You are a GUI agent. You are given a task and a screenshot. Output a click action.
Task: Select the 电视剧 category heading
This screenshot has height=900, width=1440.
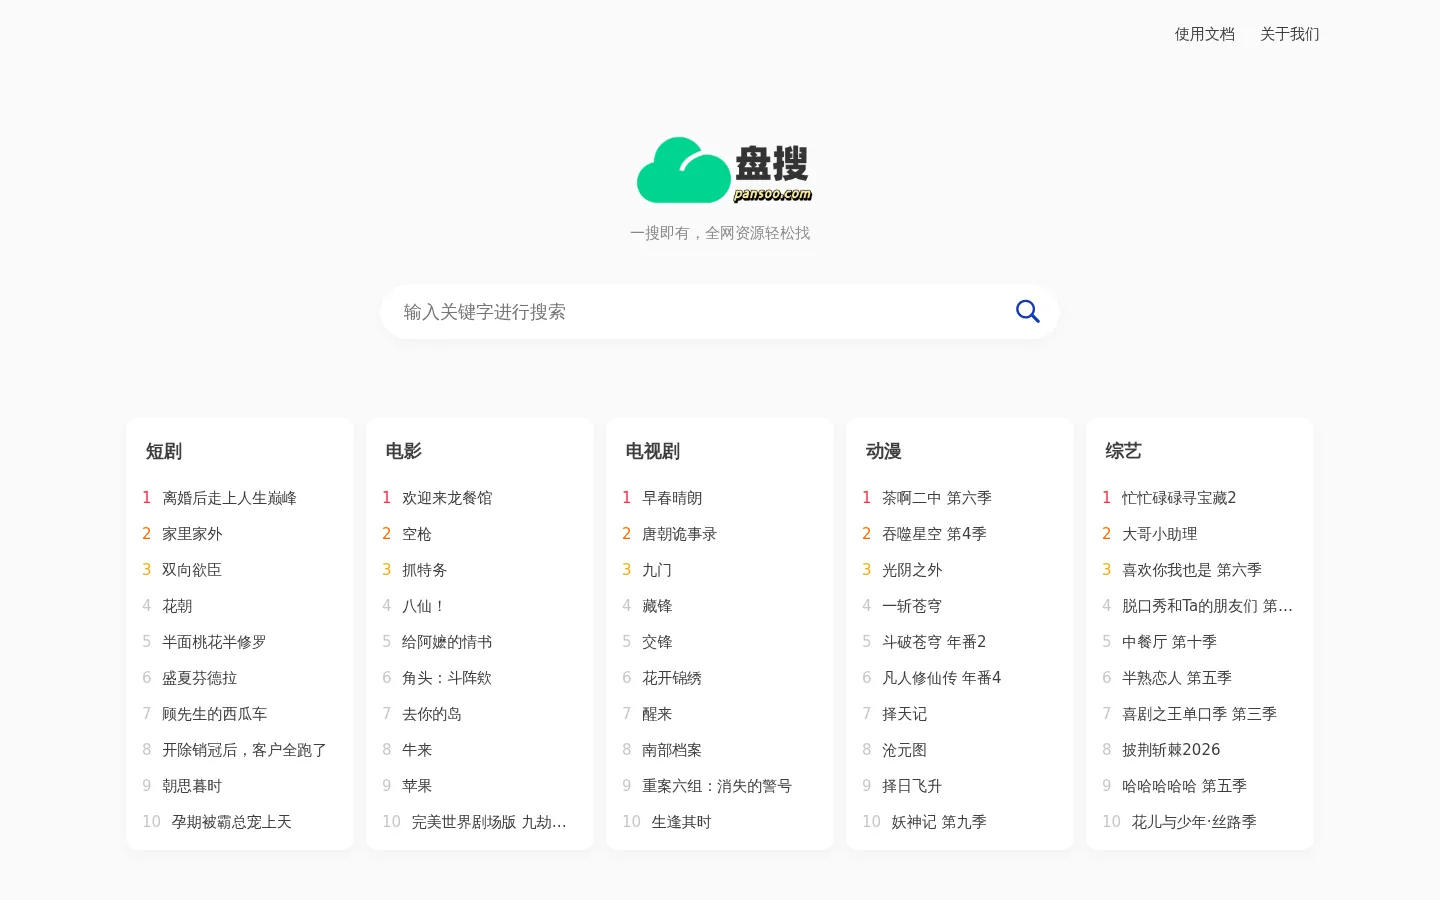(652, 451)
